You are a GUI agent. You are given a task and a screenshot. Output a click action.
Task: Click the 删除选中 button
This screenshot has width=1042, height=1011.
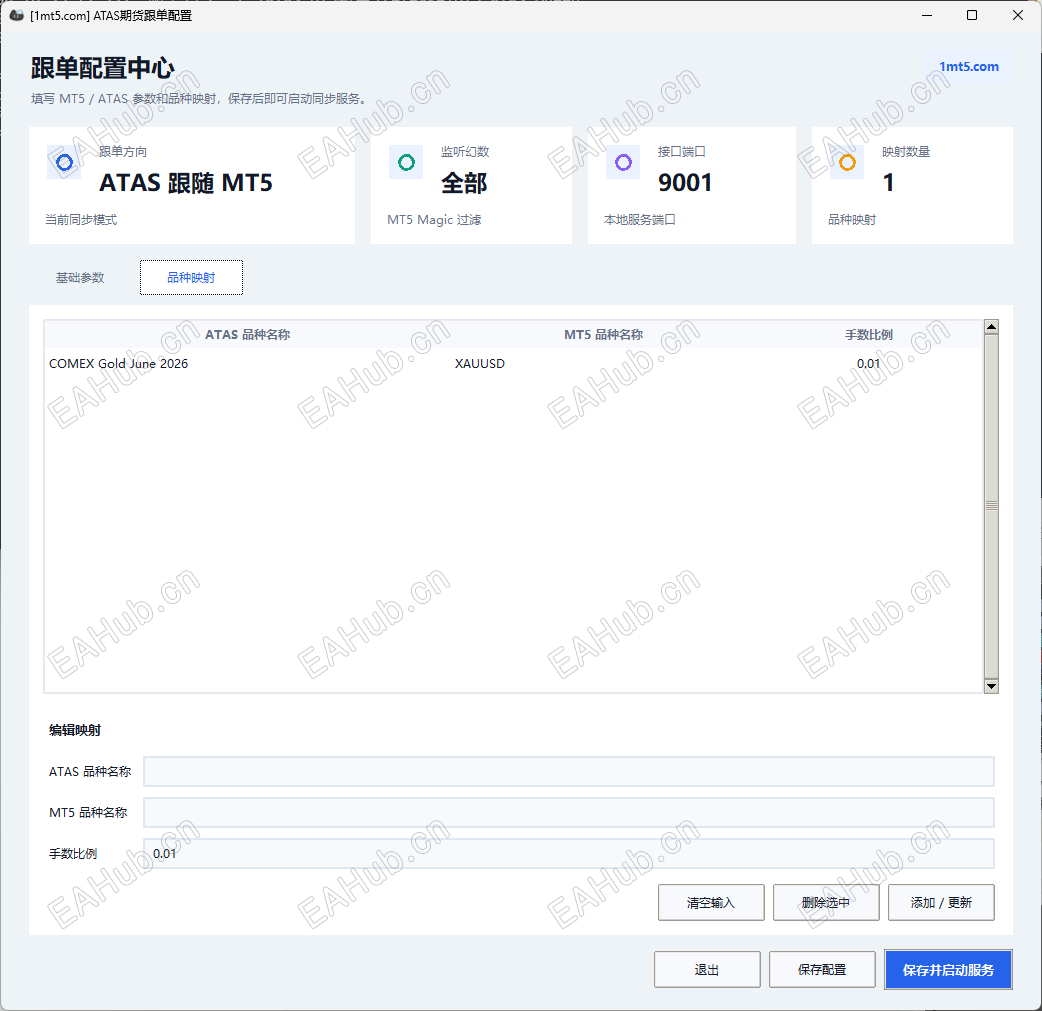826,903
